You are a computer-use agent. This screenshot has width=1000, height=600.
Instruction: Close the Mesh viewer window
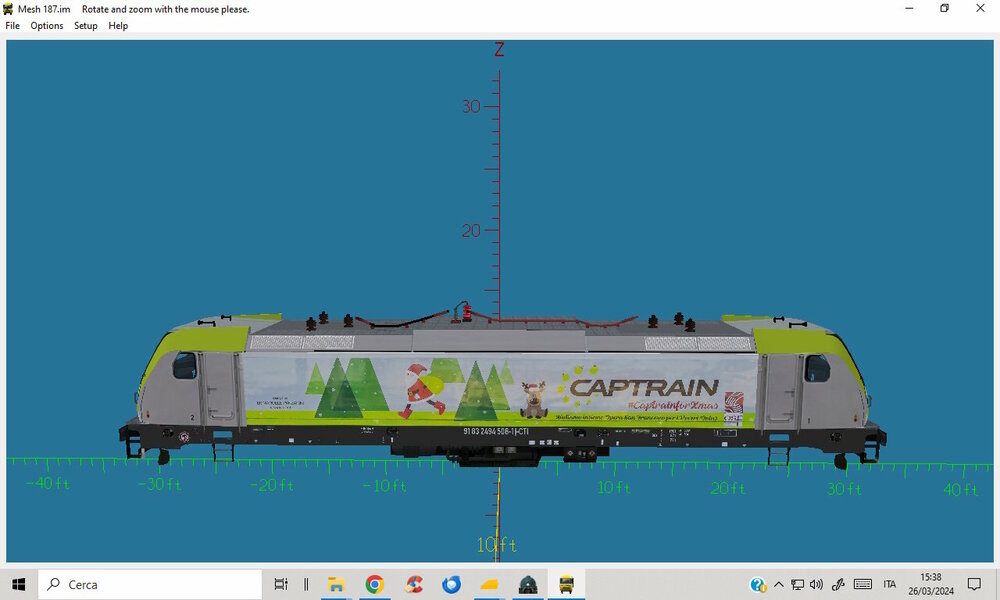(980, 8)
